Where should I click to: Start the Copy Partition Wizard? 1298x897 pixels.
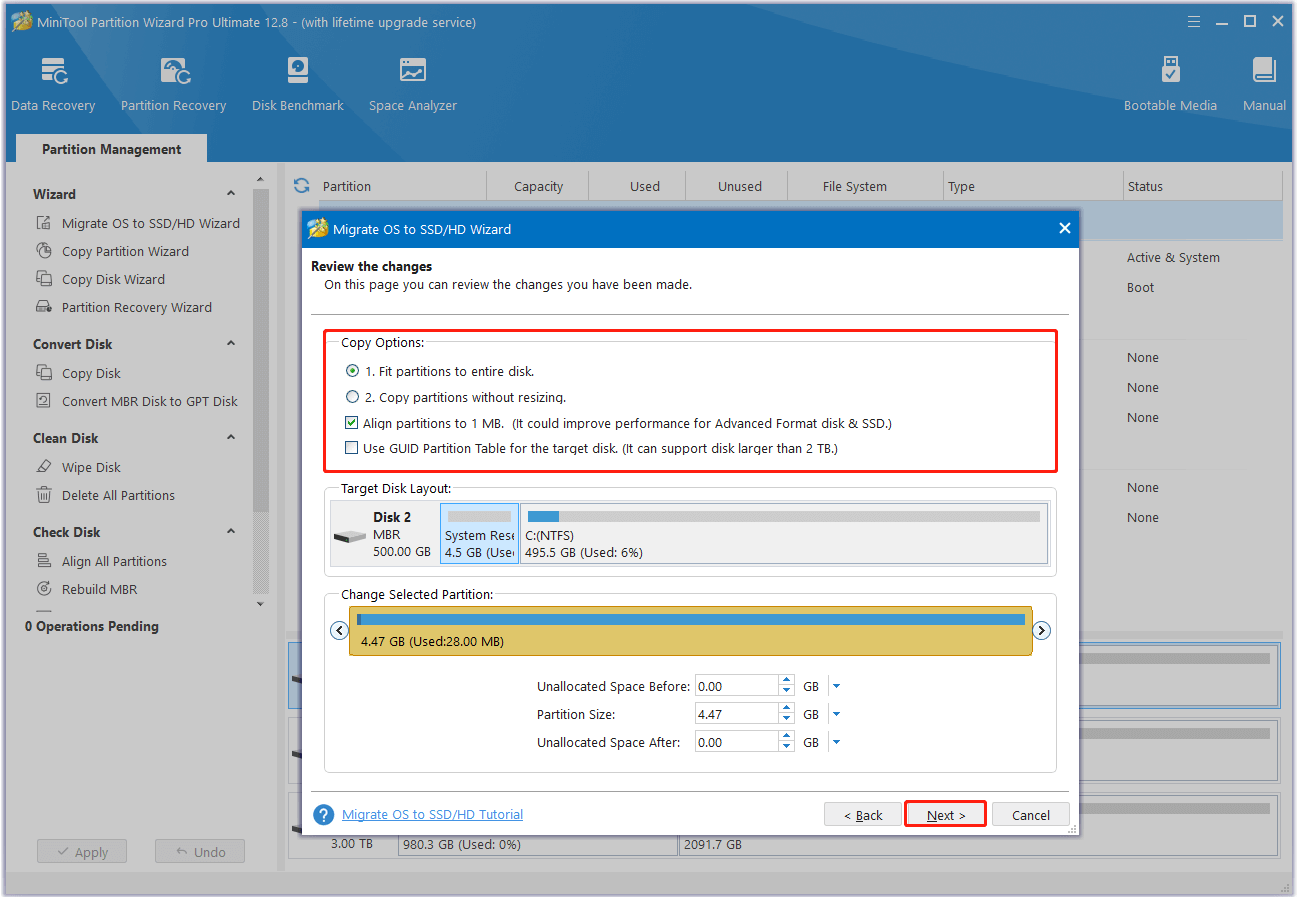[x=112, y=251]
